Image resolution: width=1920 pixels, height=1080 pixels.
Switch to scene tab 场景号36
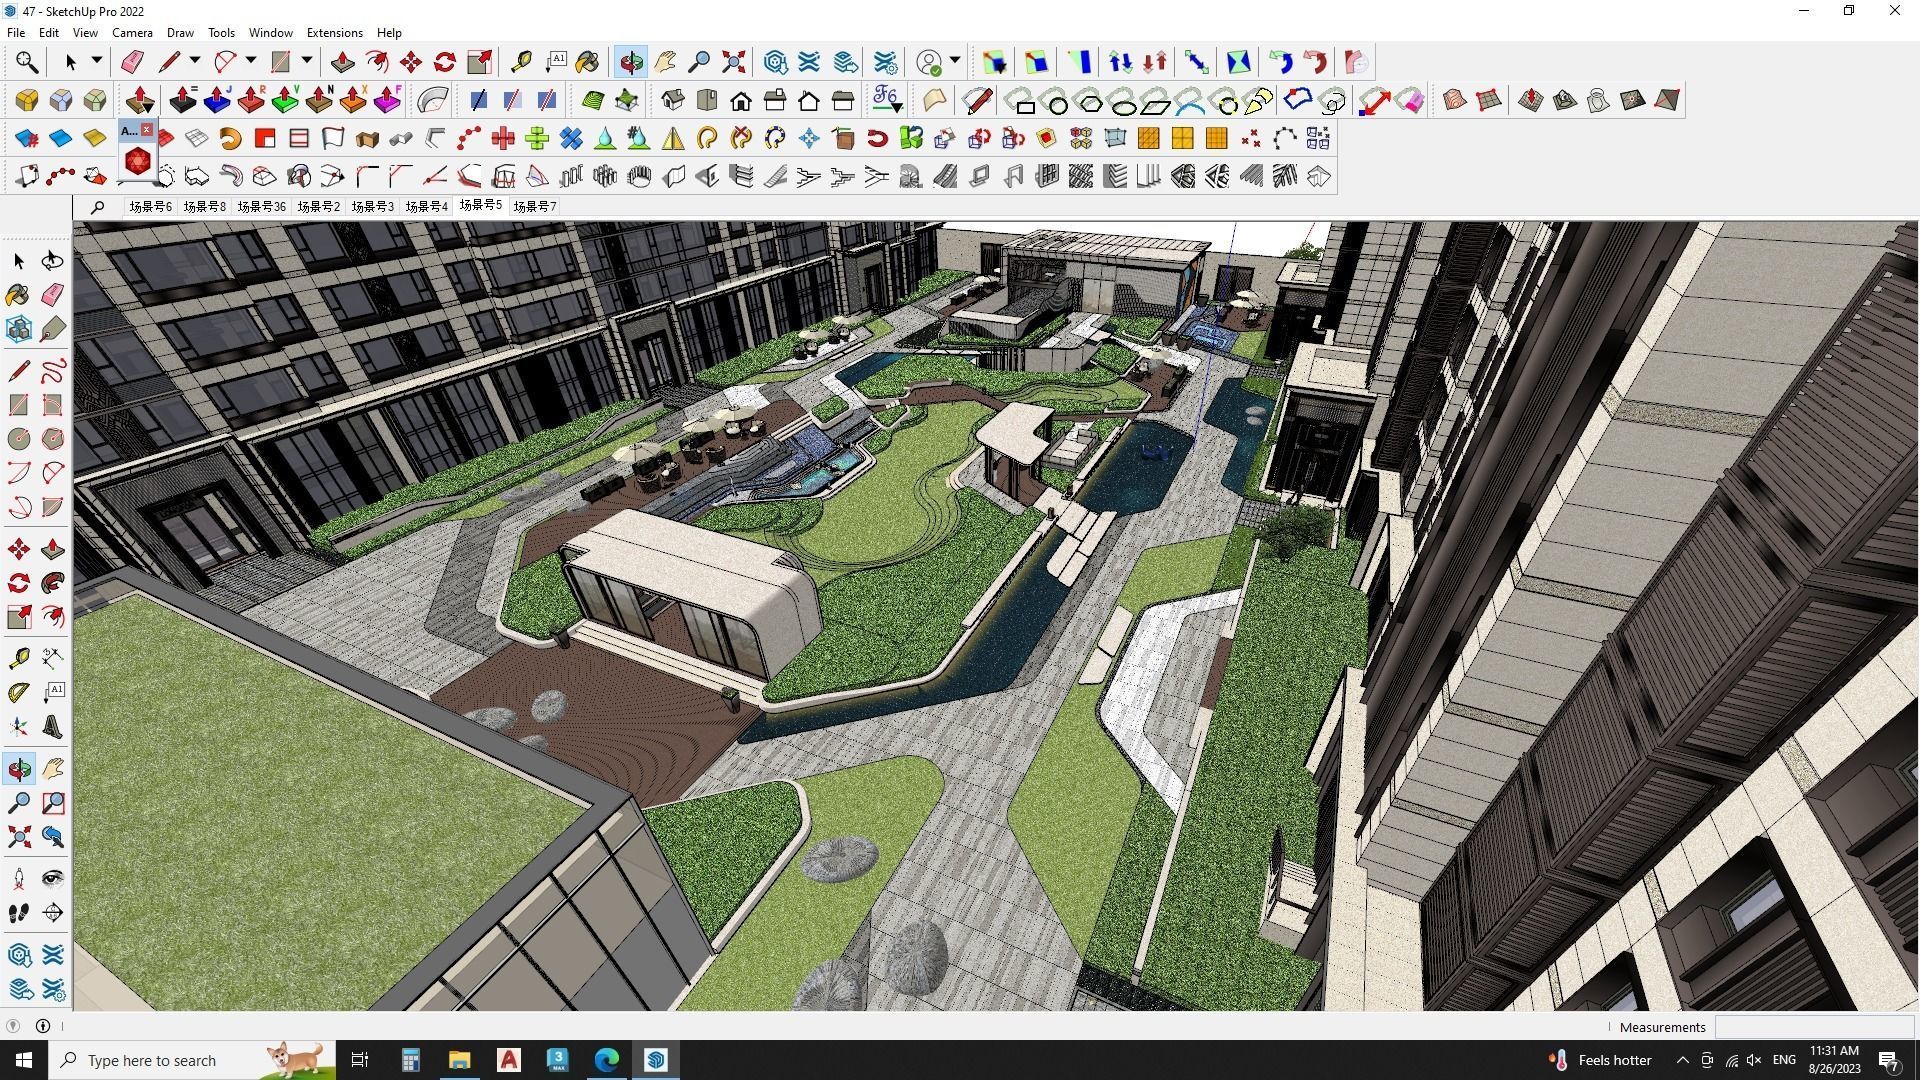point(261,206)
